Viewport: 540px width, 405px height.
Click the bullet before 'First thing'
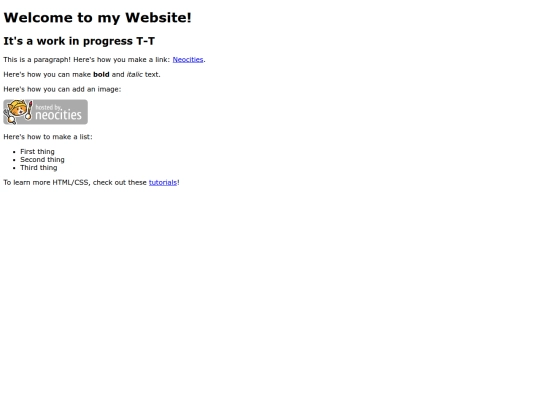point(14,152)
